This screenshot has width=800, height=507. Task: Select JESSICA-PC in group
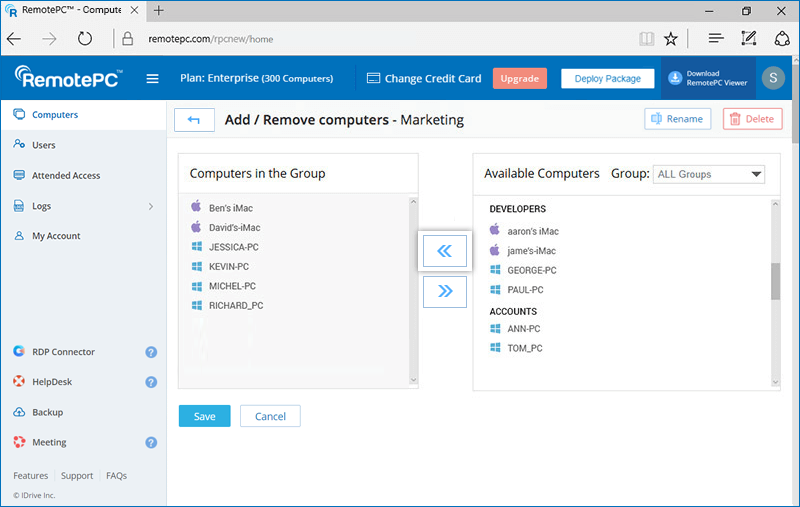coord(234,247)
